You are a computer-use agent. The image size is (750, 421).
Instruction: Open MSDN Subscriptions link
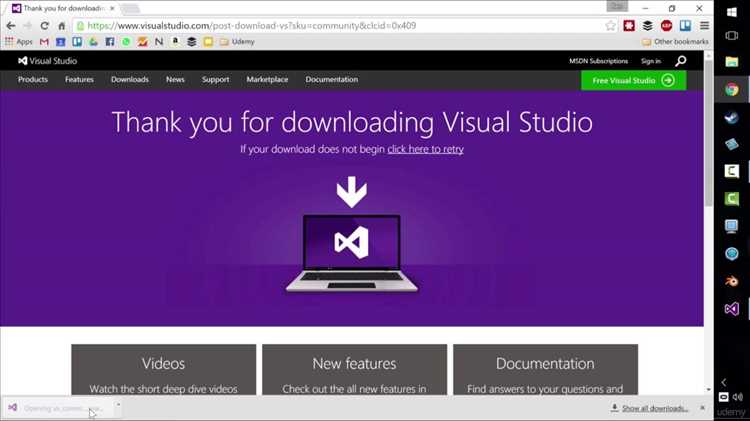[x=598, y=61]
